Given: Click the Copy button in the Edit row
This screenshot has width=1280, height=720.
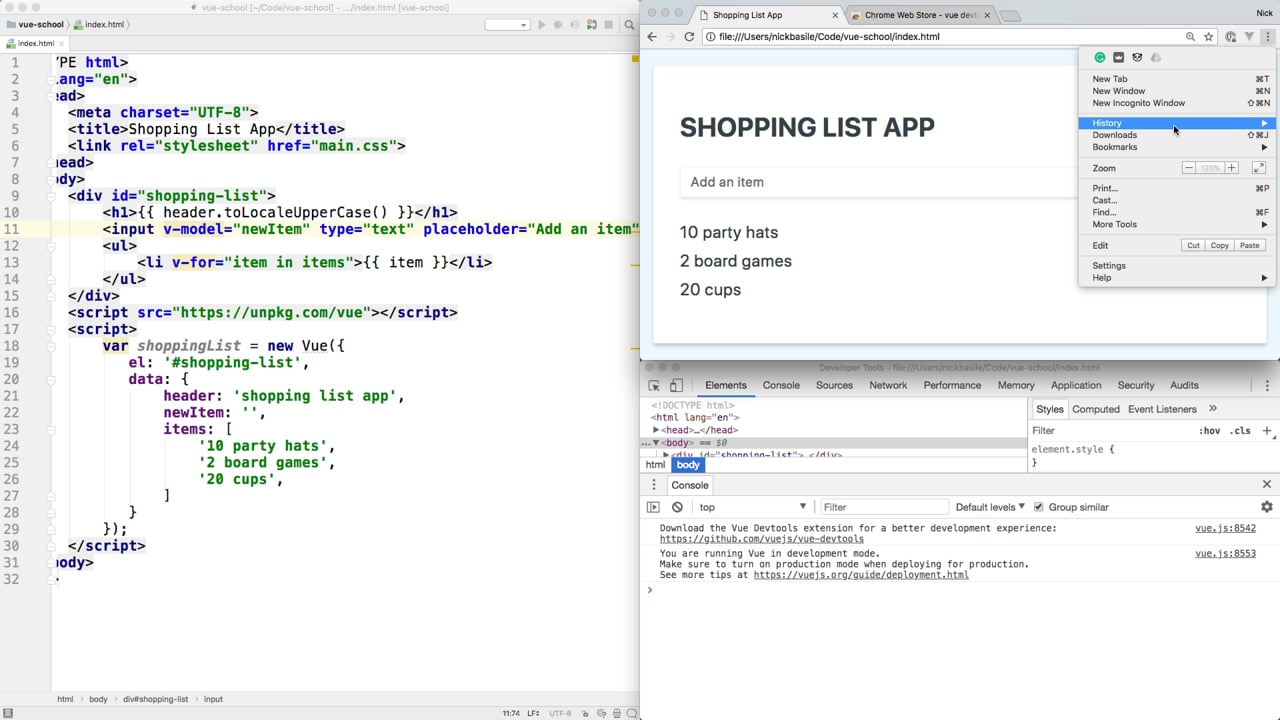Looking at the screenshot, I should coord(1220,245).
